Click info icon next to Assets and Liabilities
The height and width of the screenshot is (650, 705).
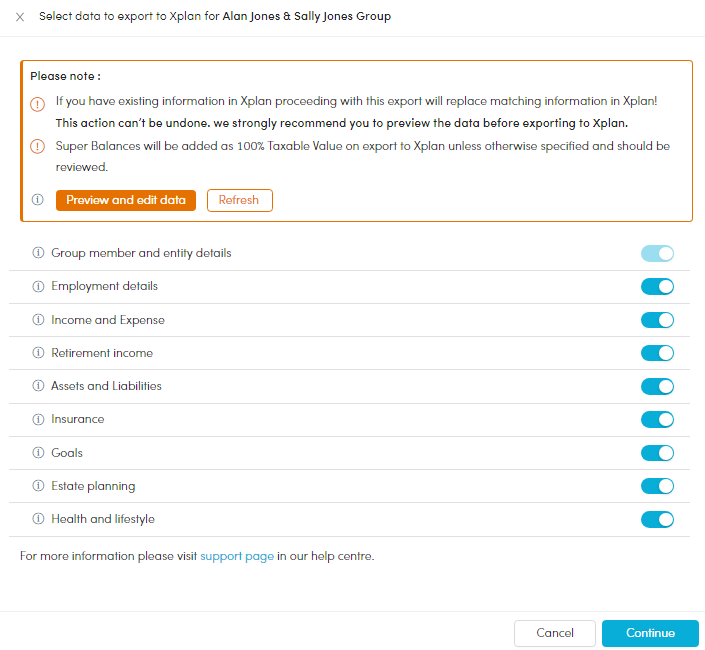pyautogui.click(x=38, y=386)
